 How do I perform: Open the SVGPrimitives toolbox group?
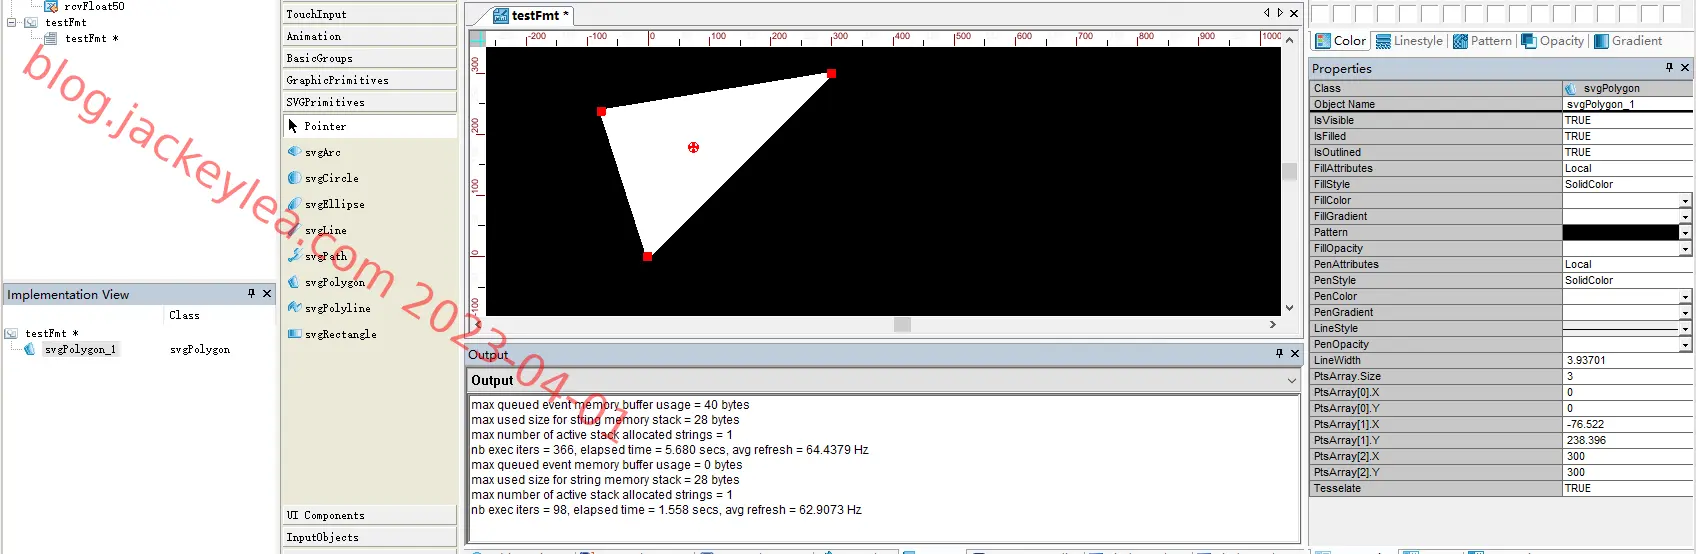[x=369, y=102]
